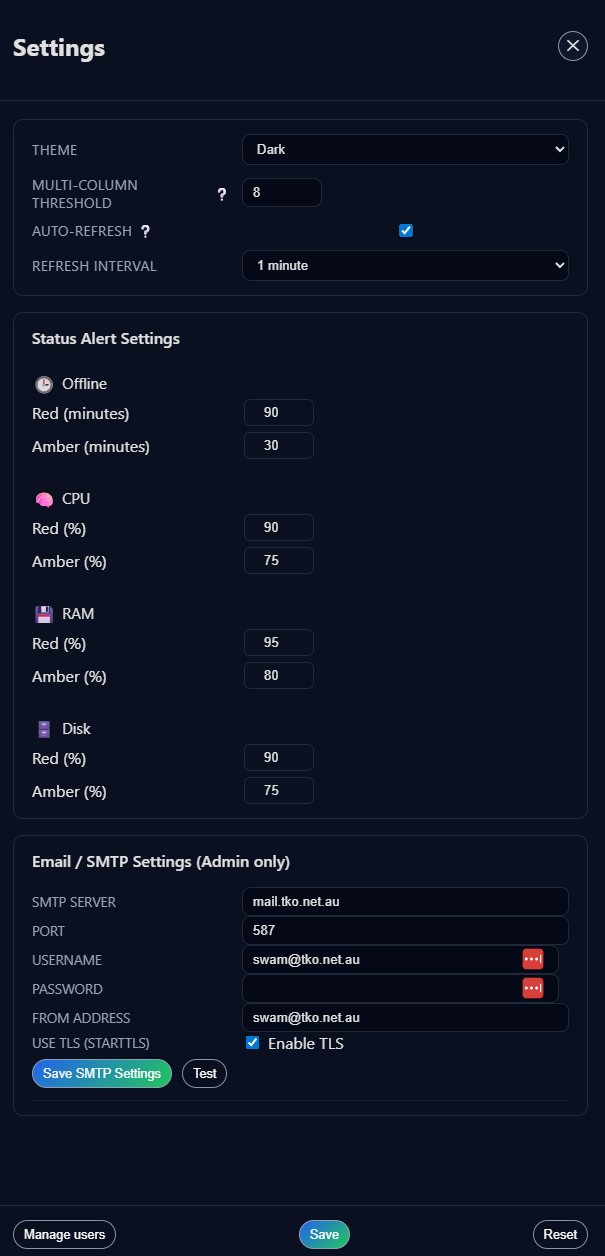Click the Save SMTP Settings button
Image resolution: width=605 pixels, height=1256 pixels.
click(x=101, y=1073)
